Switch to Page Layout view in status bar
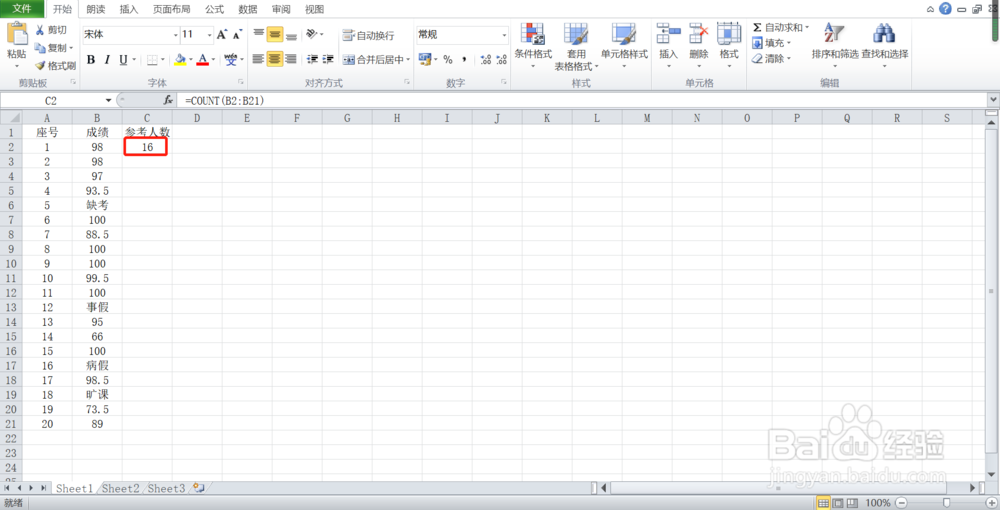 (x=838, y=503)
